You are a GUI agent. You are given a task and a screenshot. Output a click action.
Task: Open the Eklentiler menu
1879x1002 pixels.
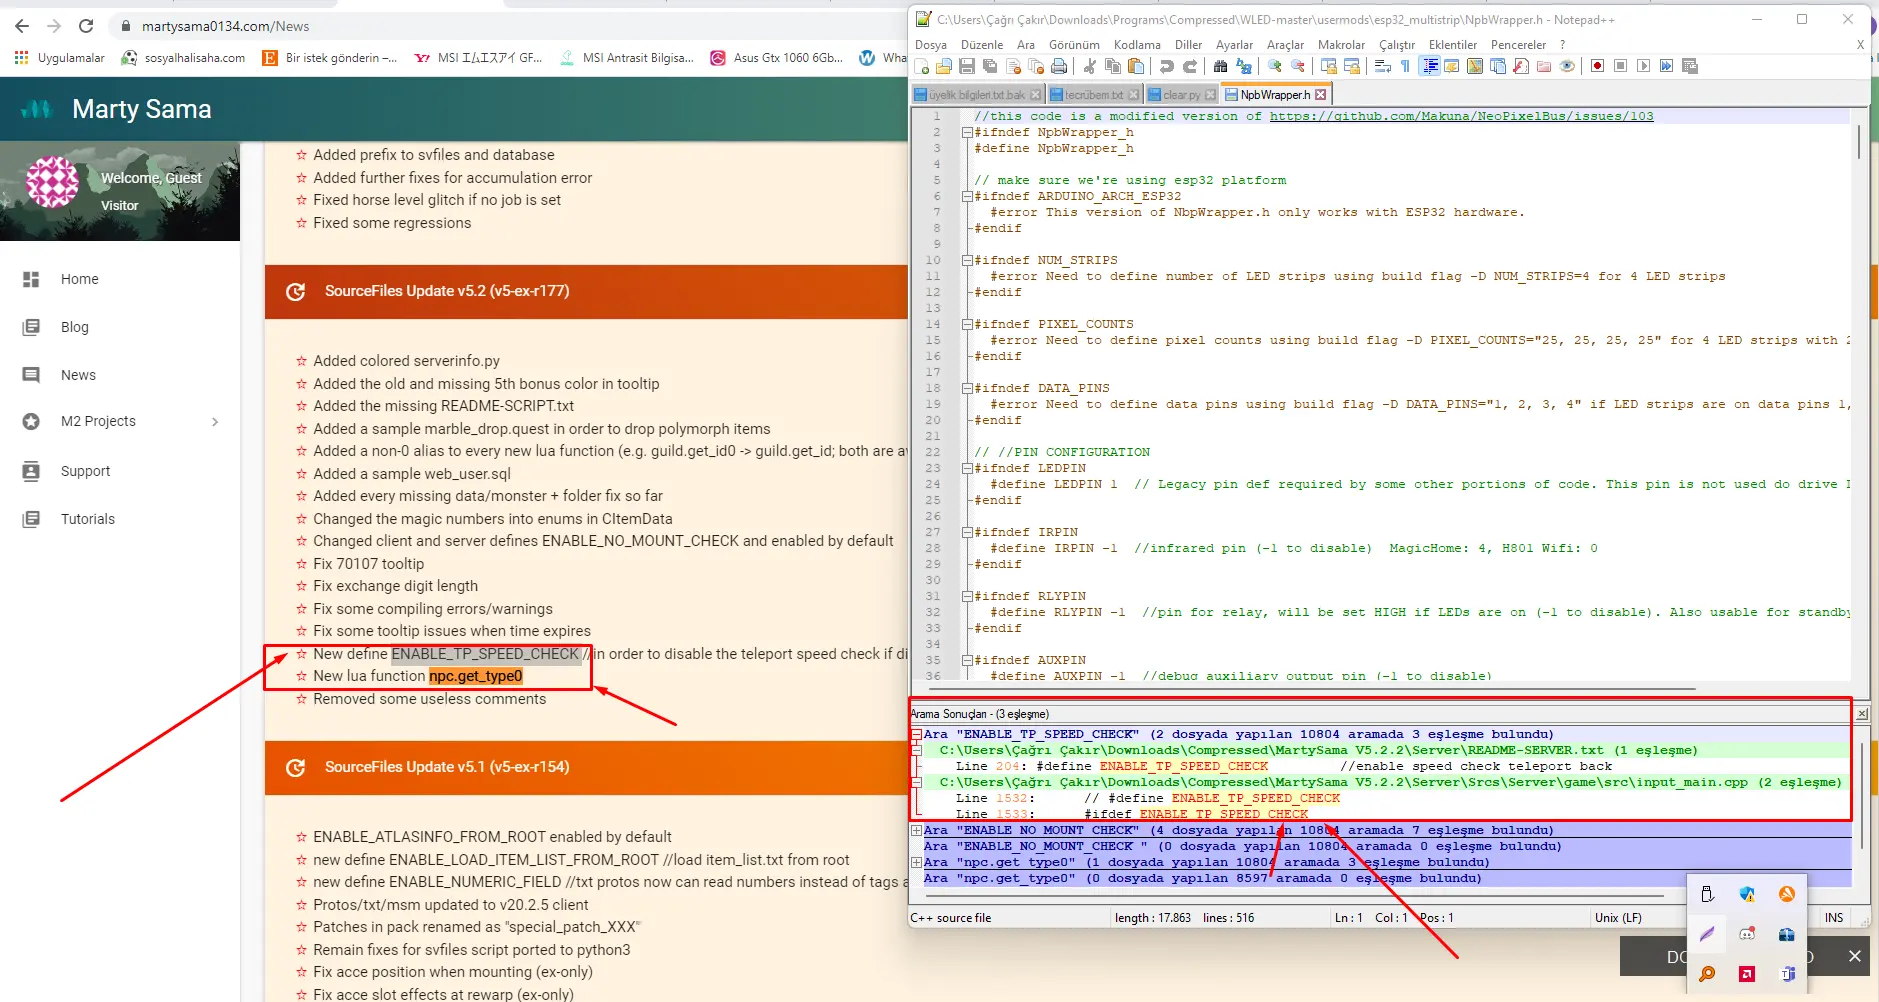pyautogui.click(x=1452, y=45)
